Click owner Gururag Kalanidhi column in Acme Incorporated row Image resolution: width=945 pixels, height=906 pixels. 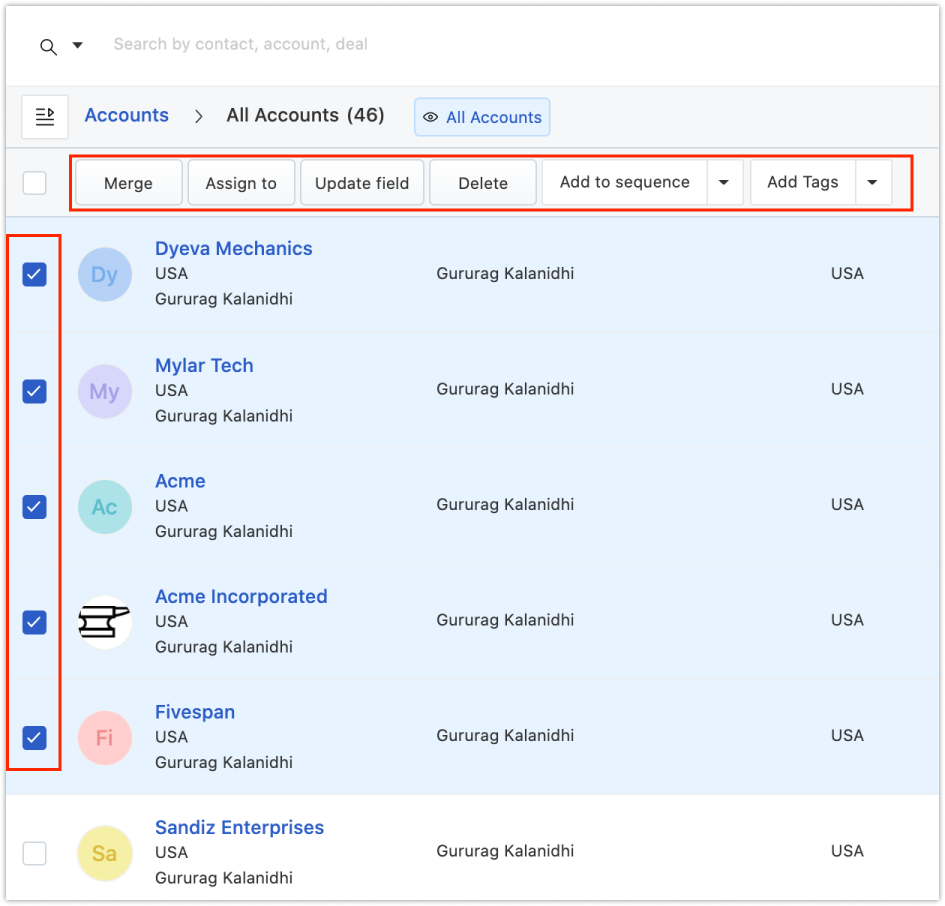tap(505, 620)
